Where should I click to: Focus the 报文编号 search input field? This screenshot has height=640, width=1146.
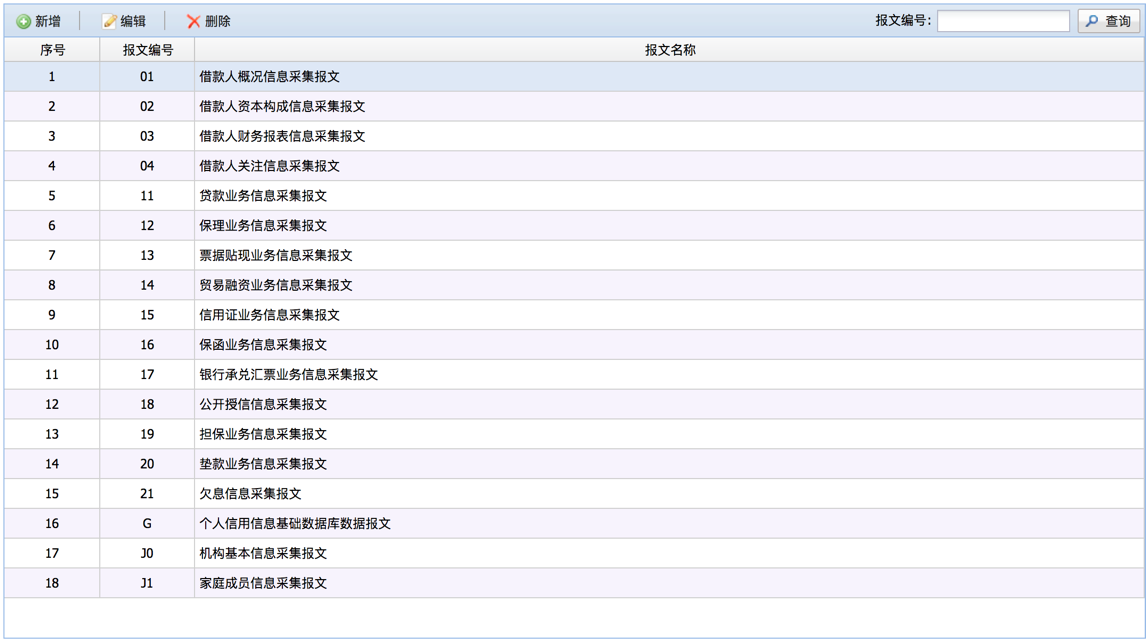[1002, 21]
